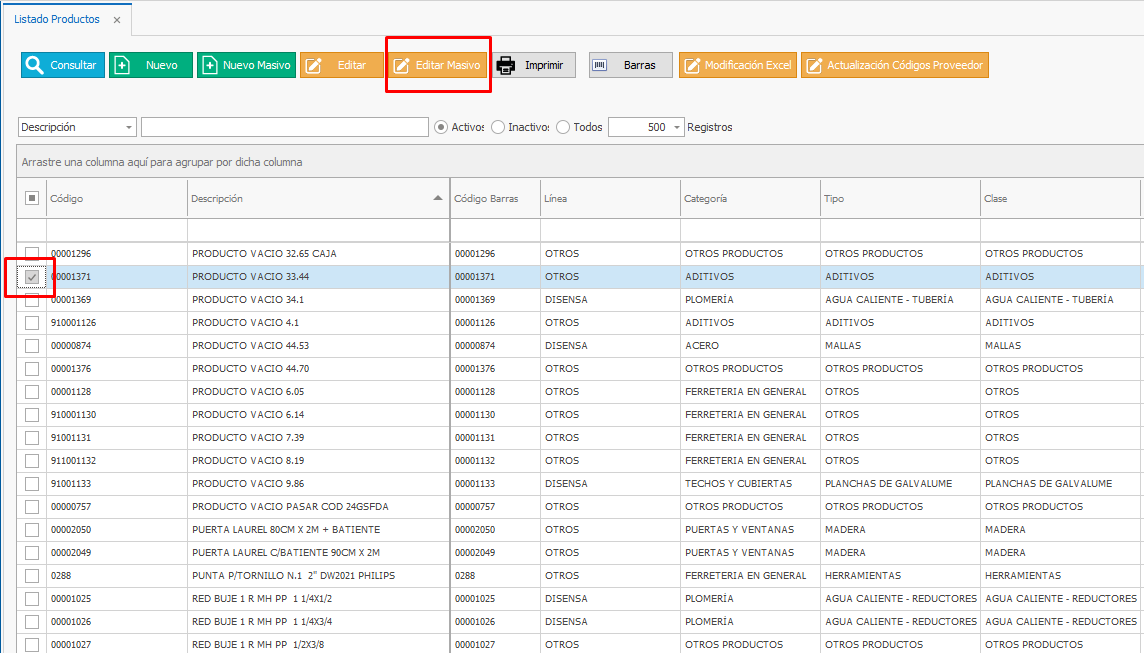Select the Inactivos radio button

point(498,128)
